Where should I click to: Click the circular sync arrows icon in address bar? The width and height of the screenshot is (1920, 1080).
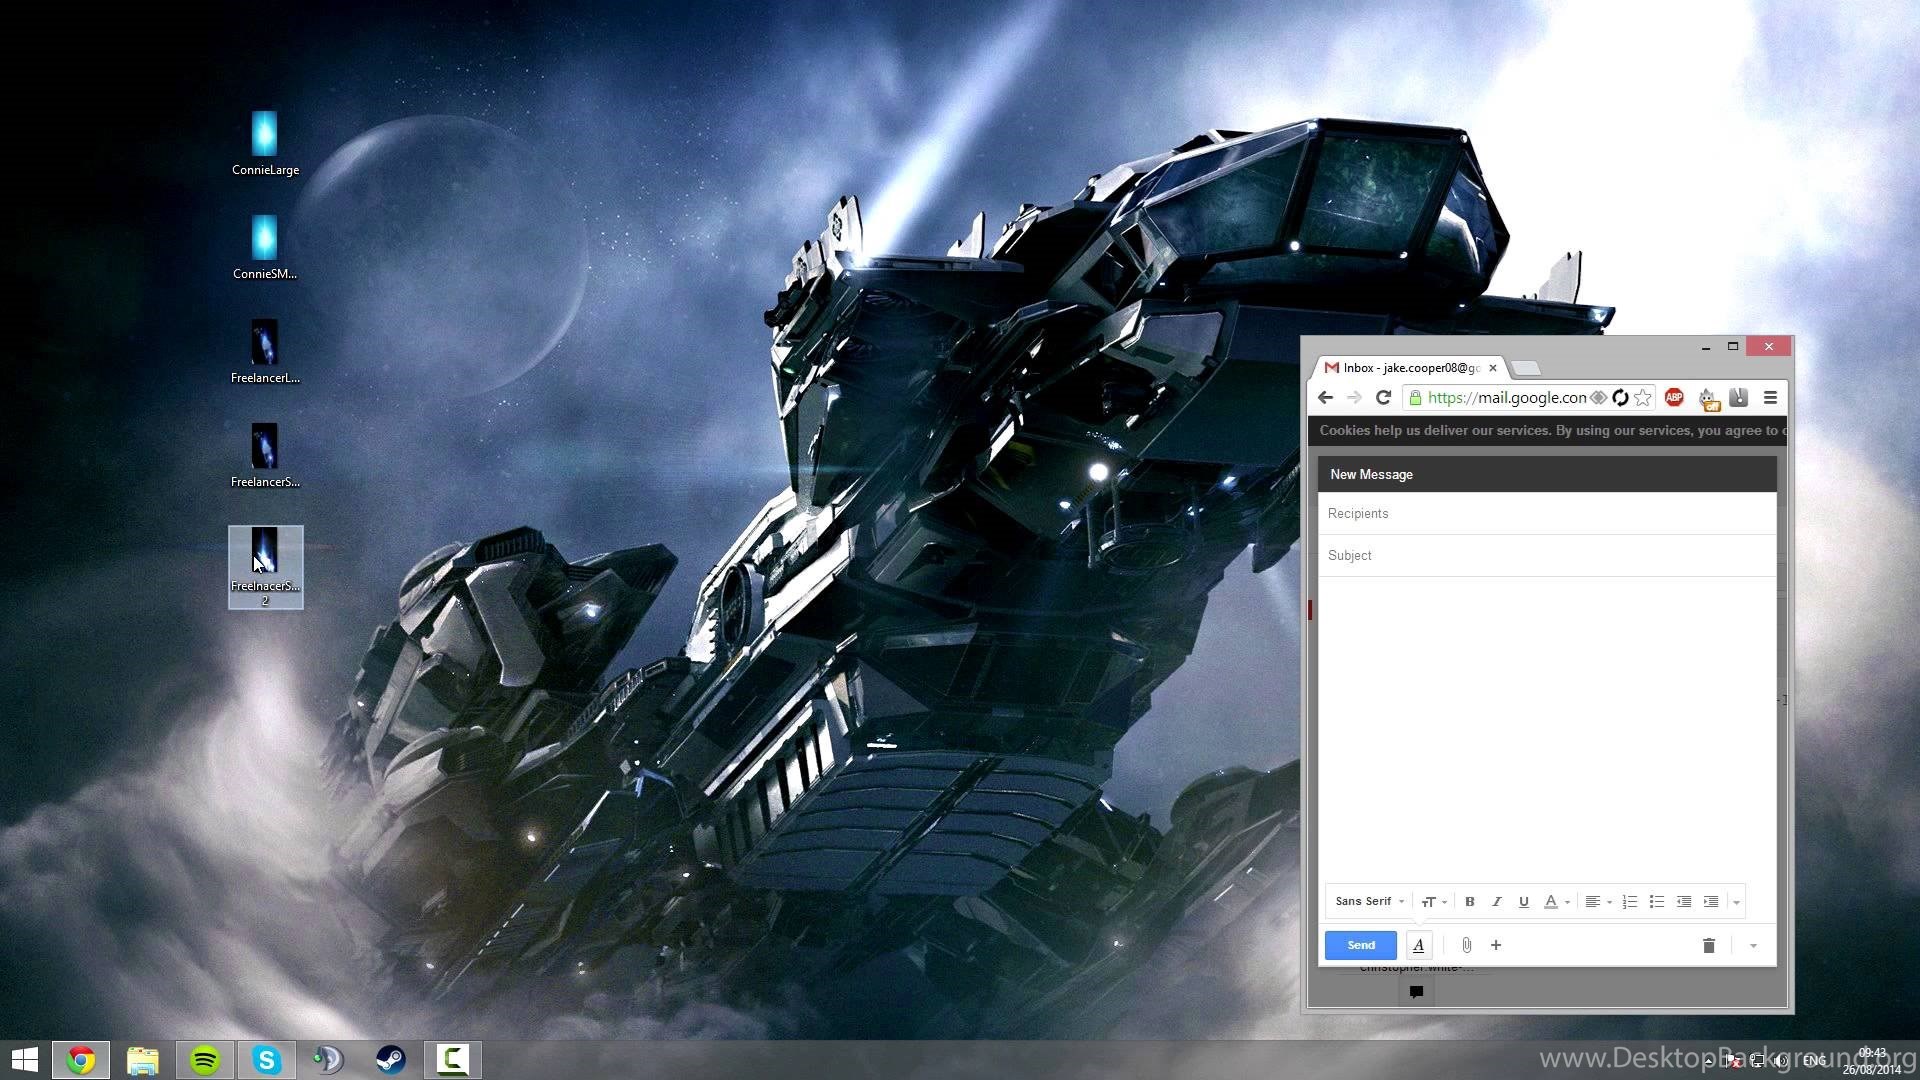(1620, 397)
